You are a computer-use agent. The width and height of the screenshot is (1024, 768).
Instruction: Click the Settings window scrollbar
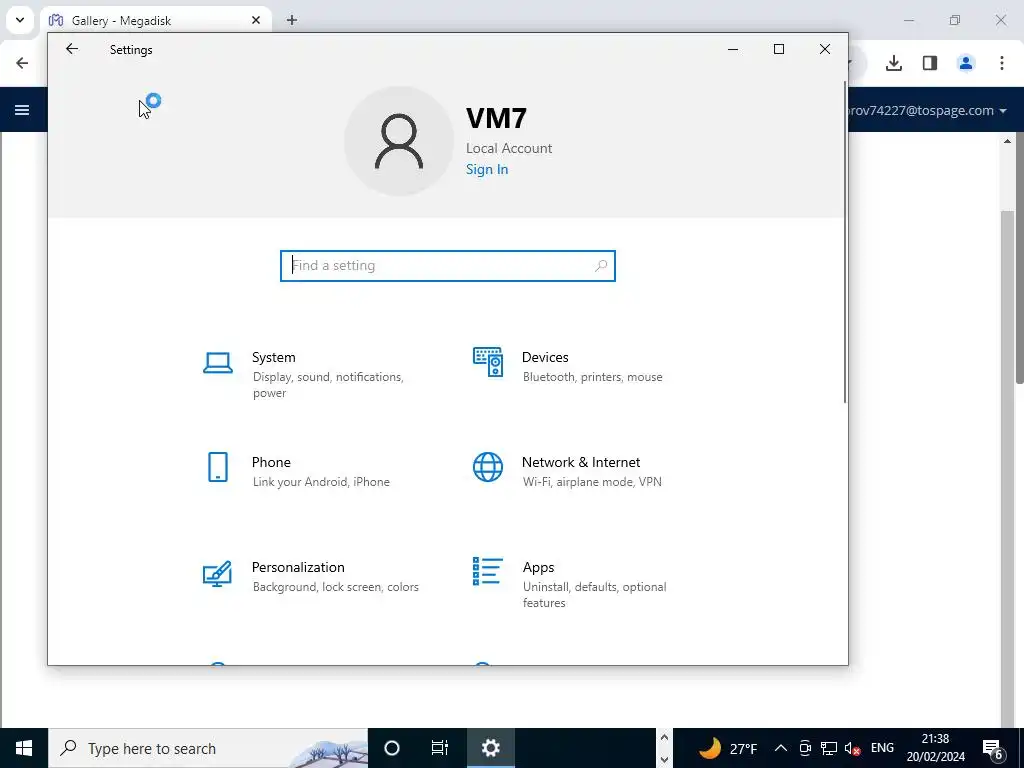click(845, 242)
